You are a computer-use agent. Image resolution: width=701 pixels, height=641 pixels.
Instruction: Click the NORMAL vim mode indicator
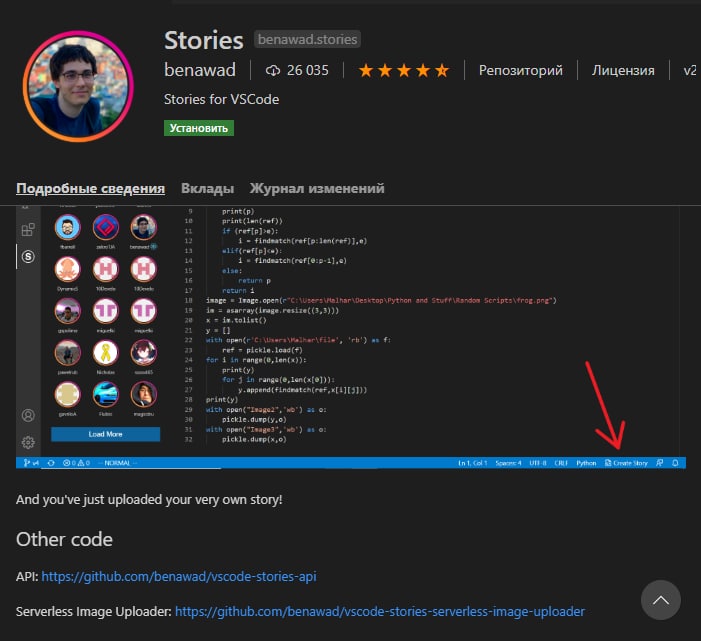117,463
